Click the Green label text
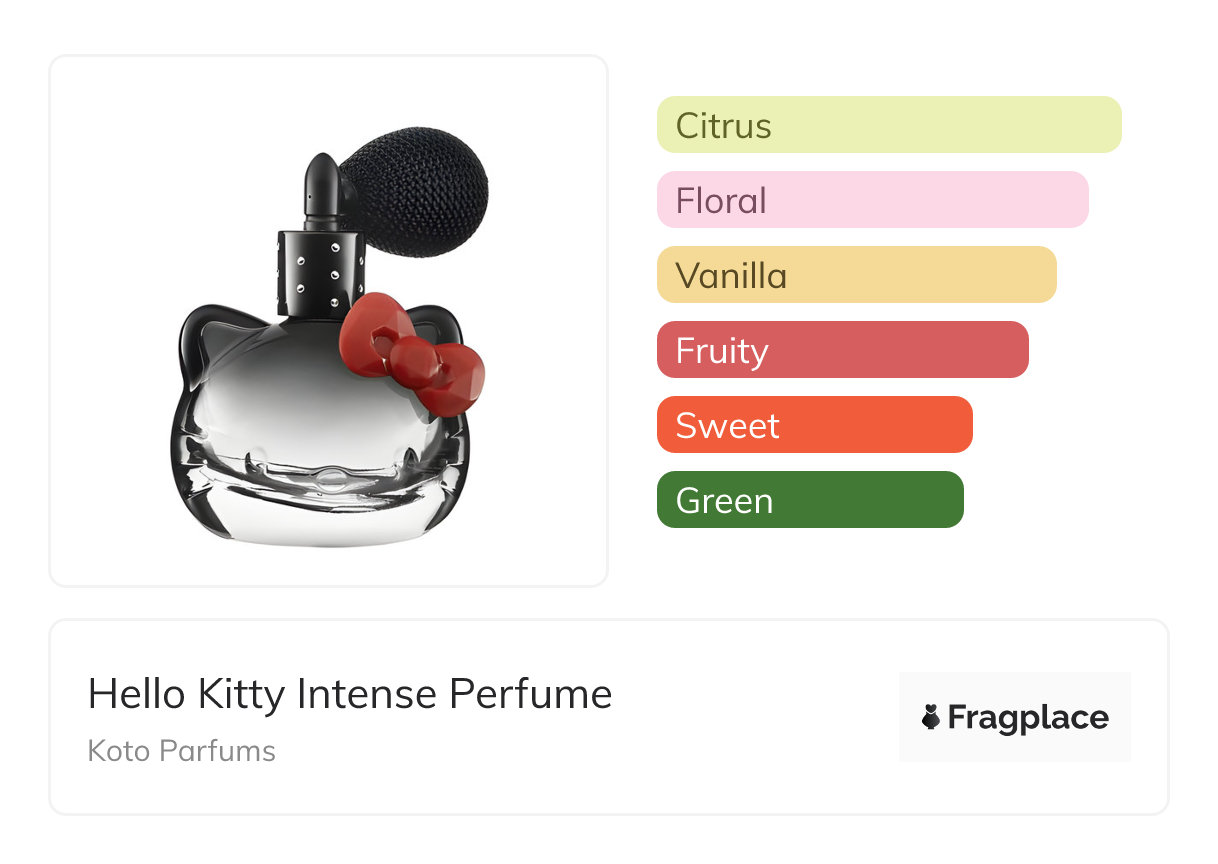The width and height of the screenshot is (1218, 864). [724, 501]
